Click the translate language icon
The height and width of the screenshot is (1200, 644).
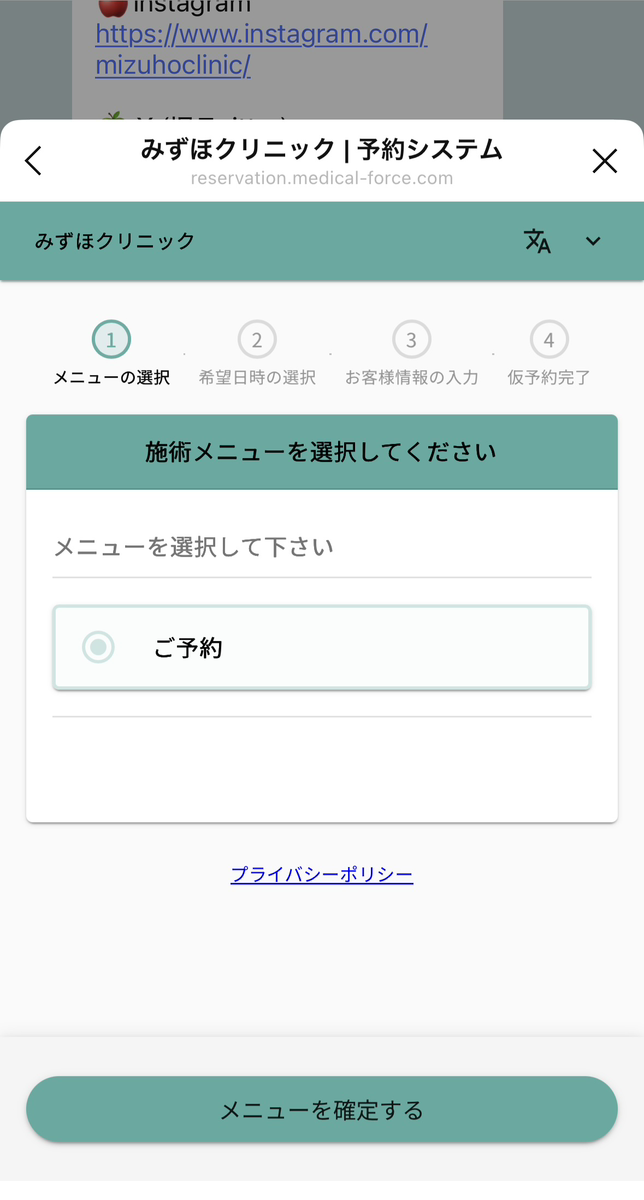pyautogui.click(x=538, y=241)
